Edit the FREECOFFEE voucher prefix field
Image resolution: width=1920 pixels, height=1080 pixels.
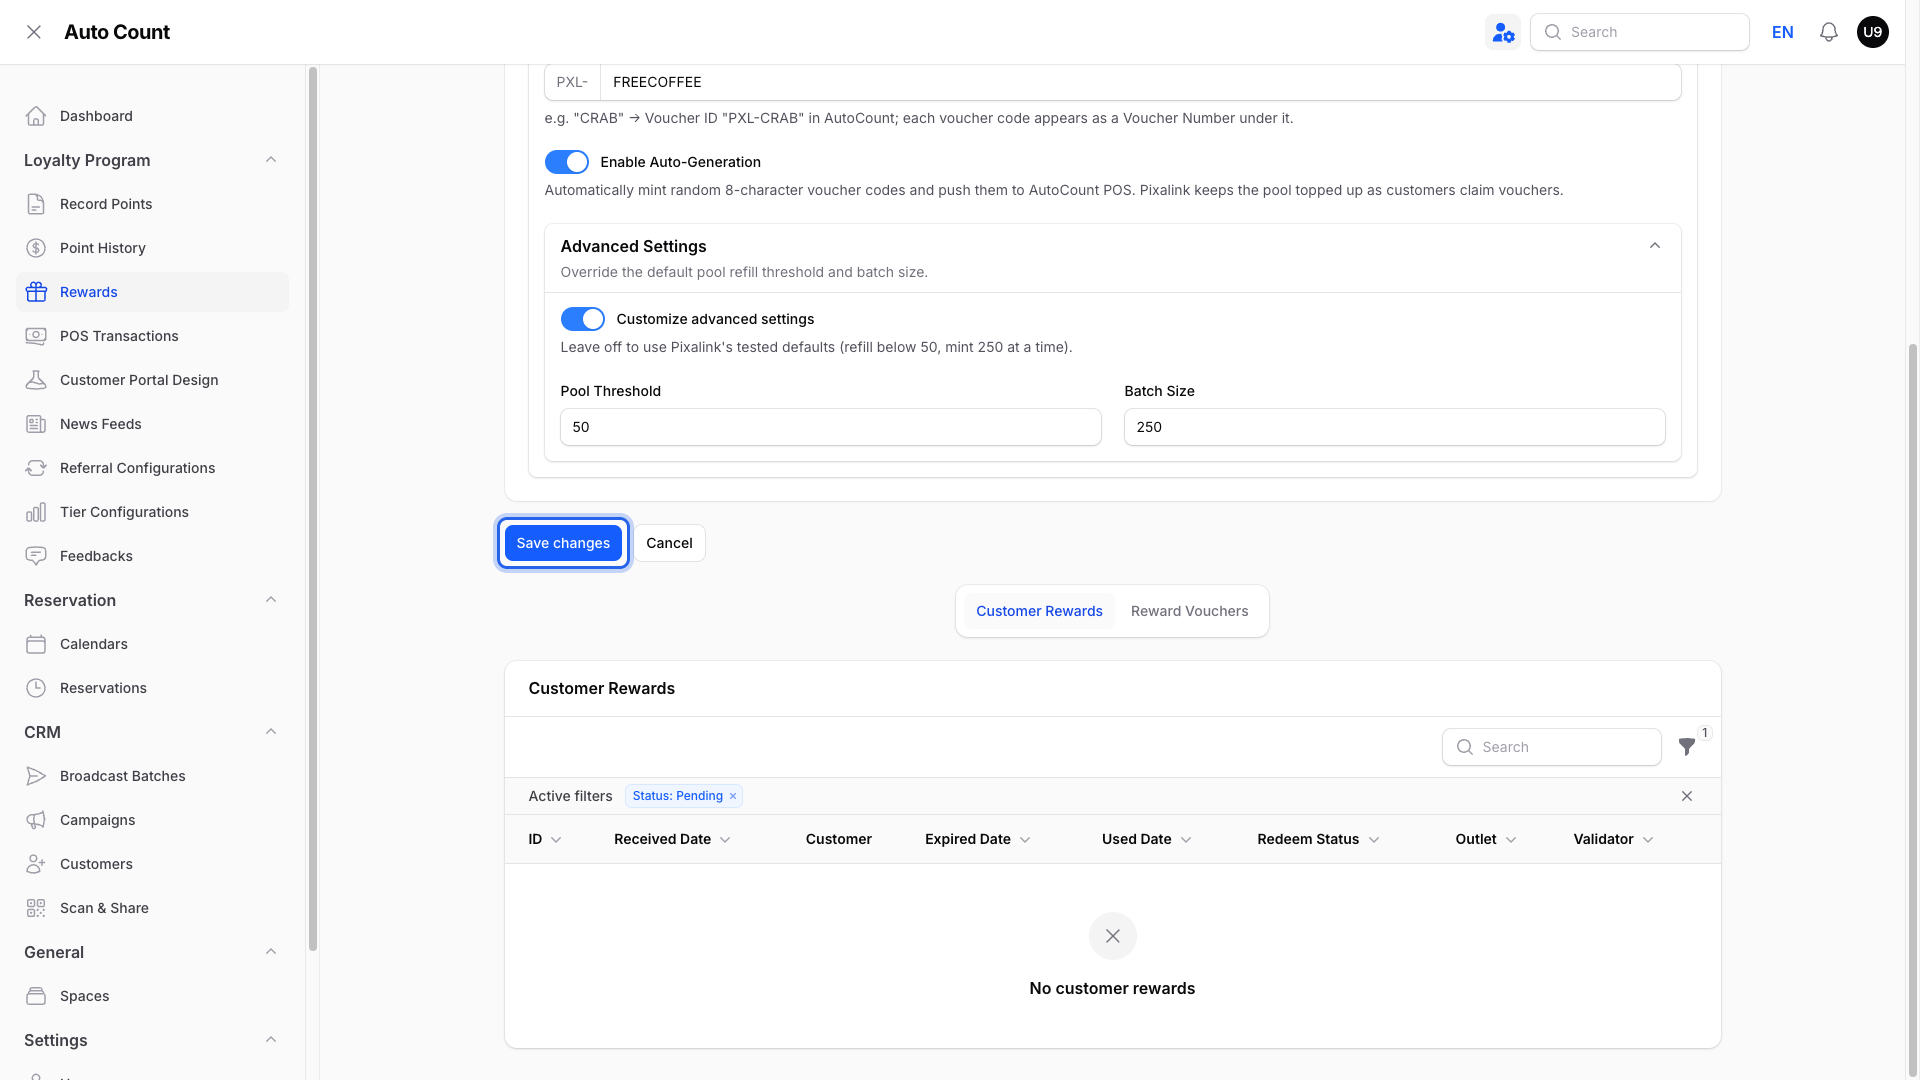coord(1140,82)
